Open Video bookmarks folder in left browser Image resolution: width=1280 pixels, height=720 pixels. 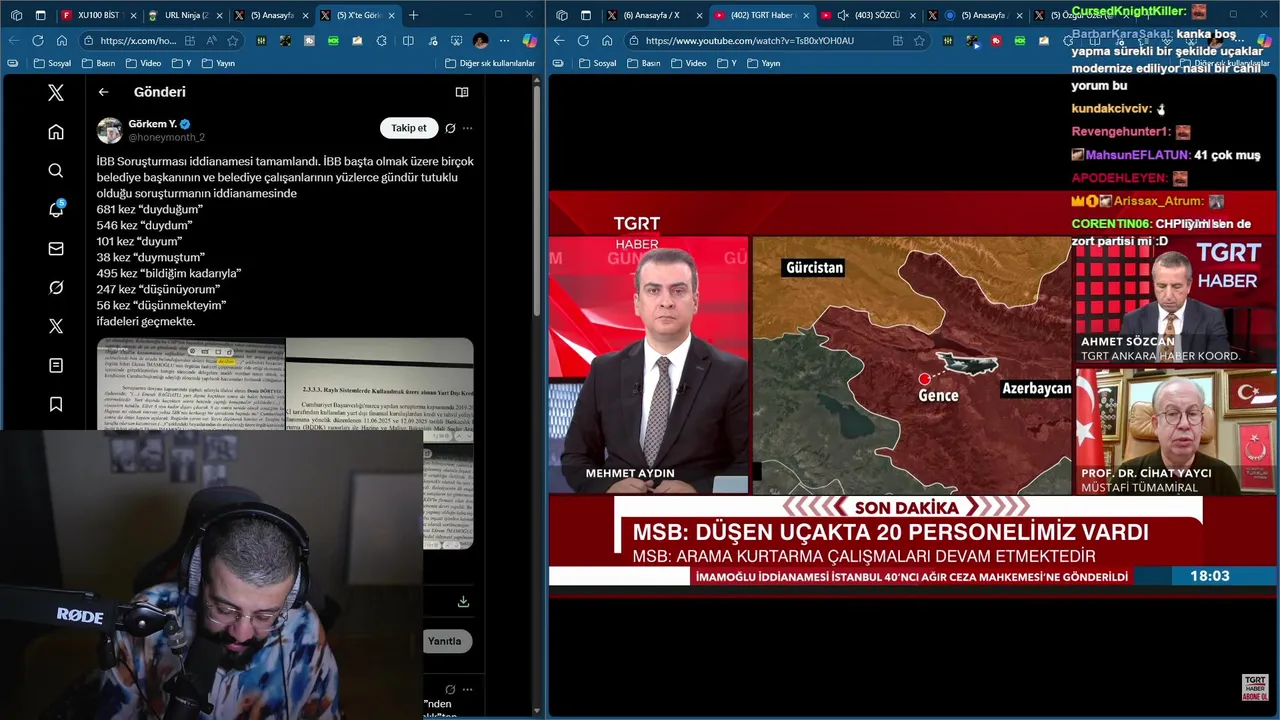(143, 63)
